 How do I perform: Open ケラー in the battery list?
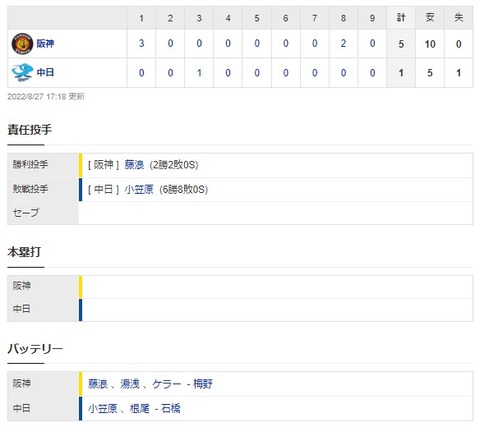click(167, 384)
